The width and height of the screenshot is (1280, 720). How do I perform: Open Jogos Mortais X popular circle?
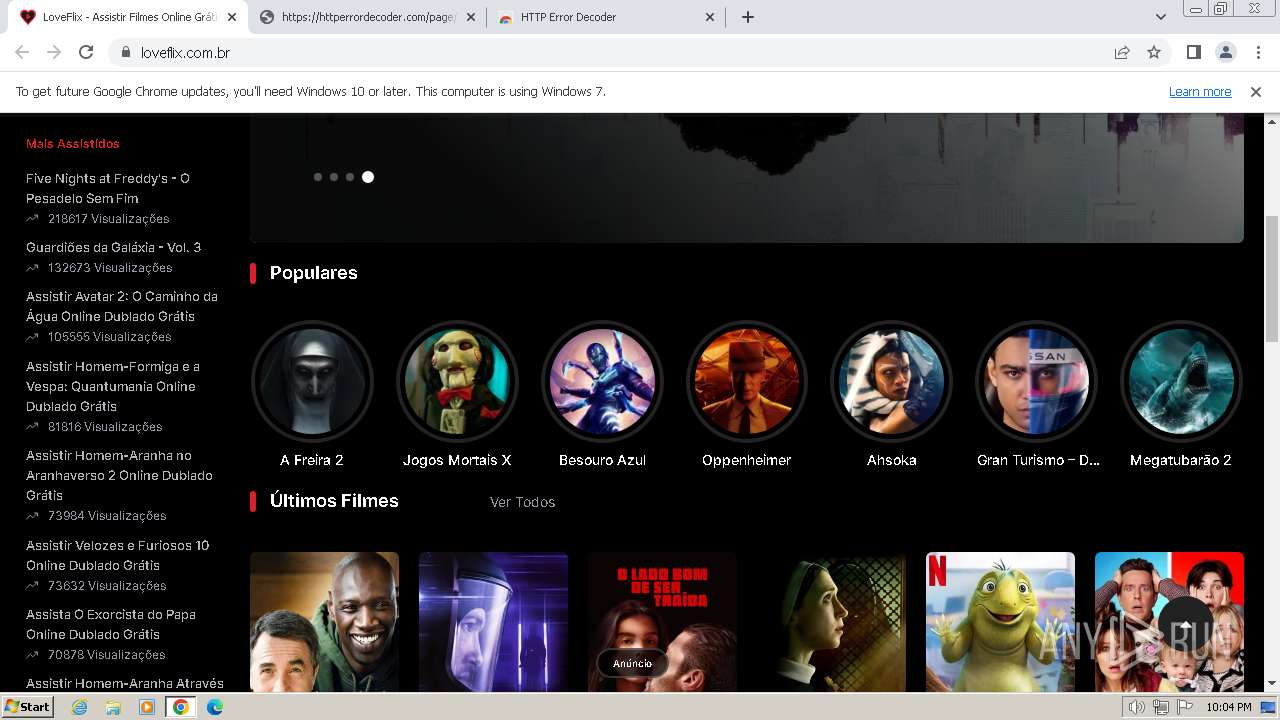coord(457,381)
